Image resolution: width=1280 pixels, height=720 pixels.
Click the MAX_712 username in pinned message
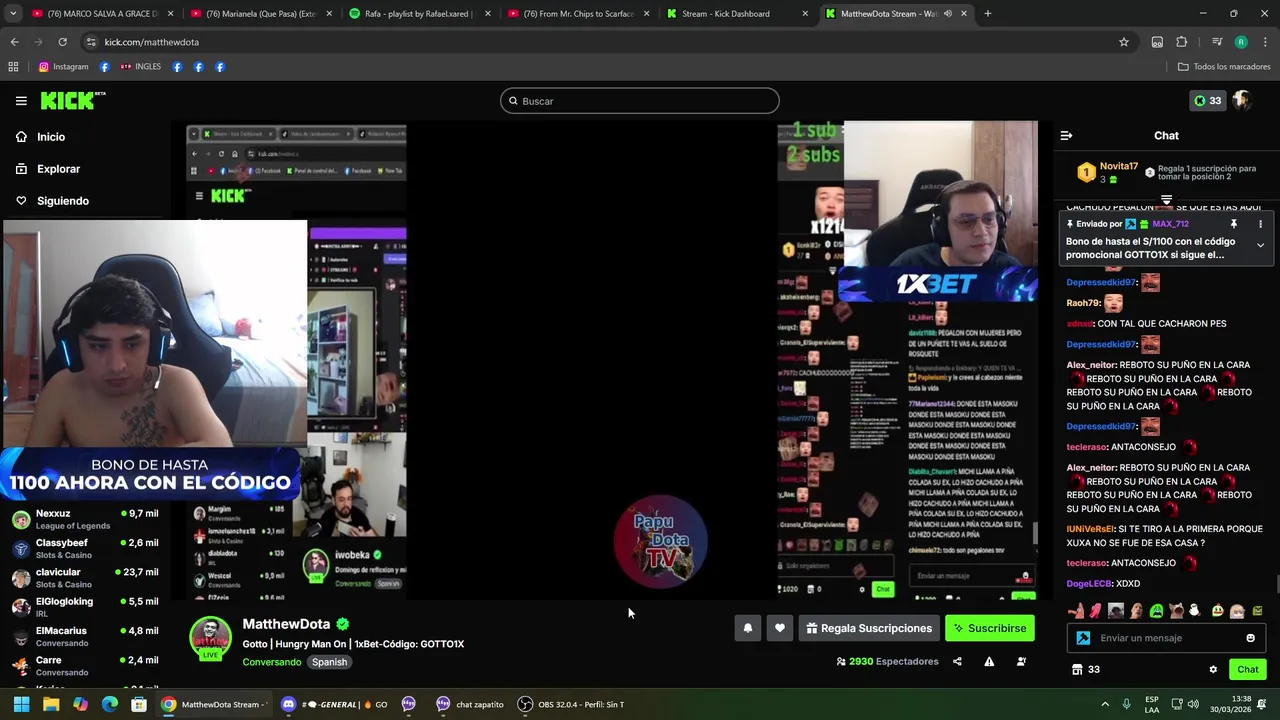pos(1170,224)
